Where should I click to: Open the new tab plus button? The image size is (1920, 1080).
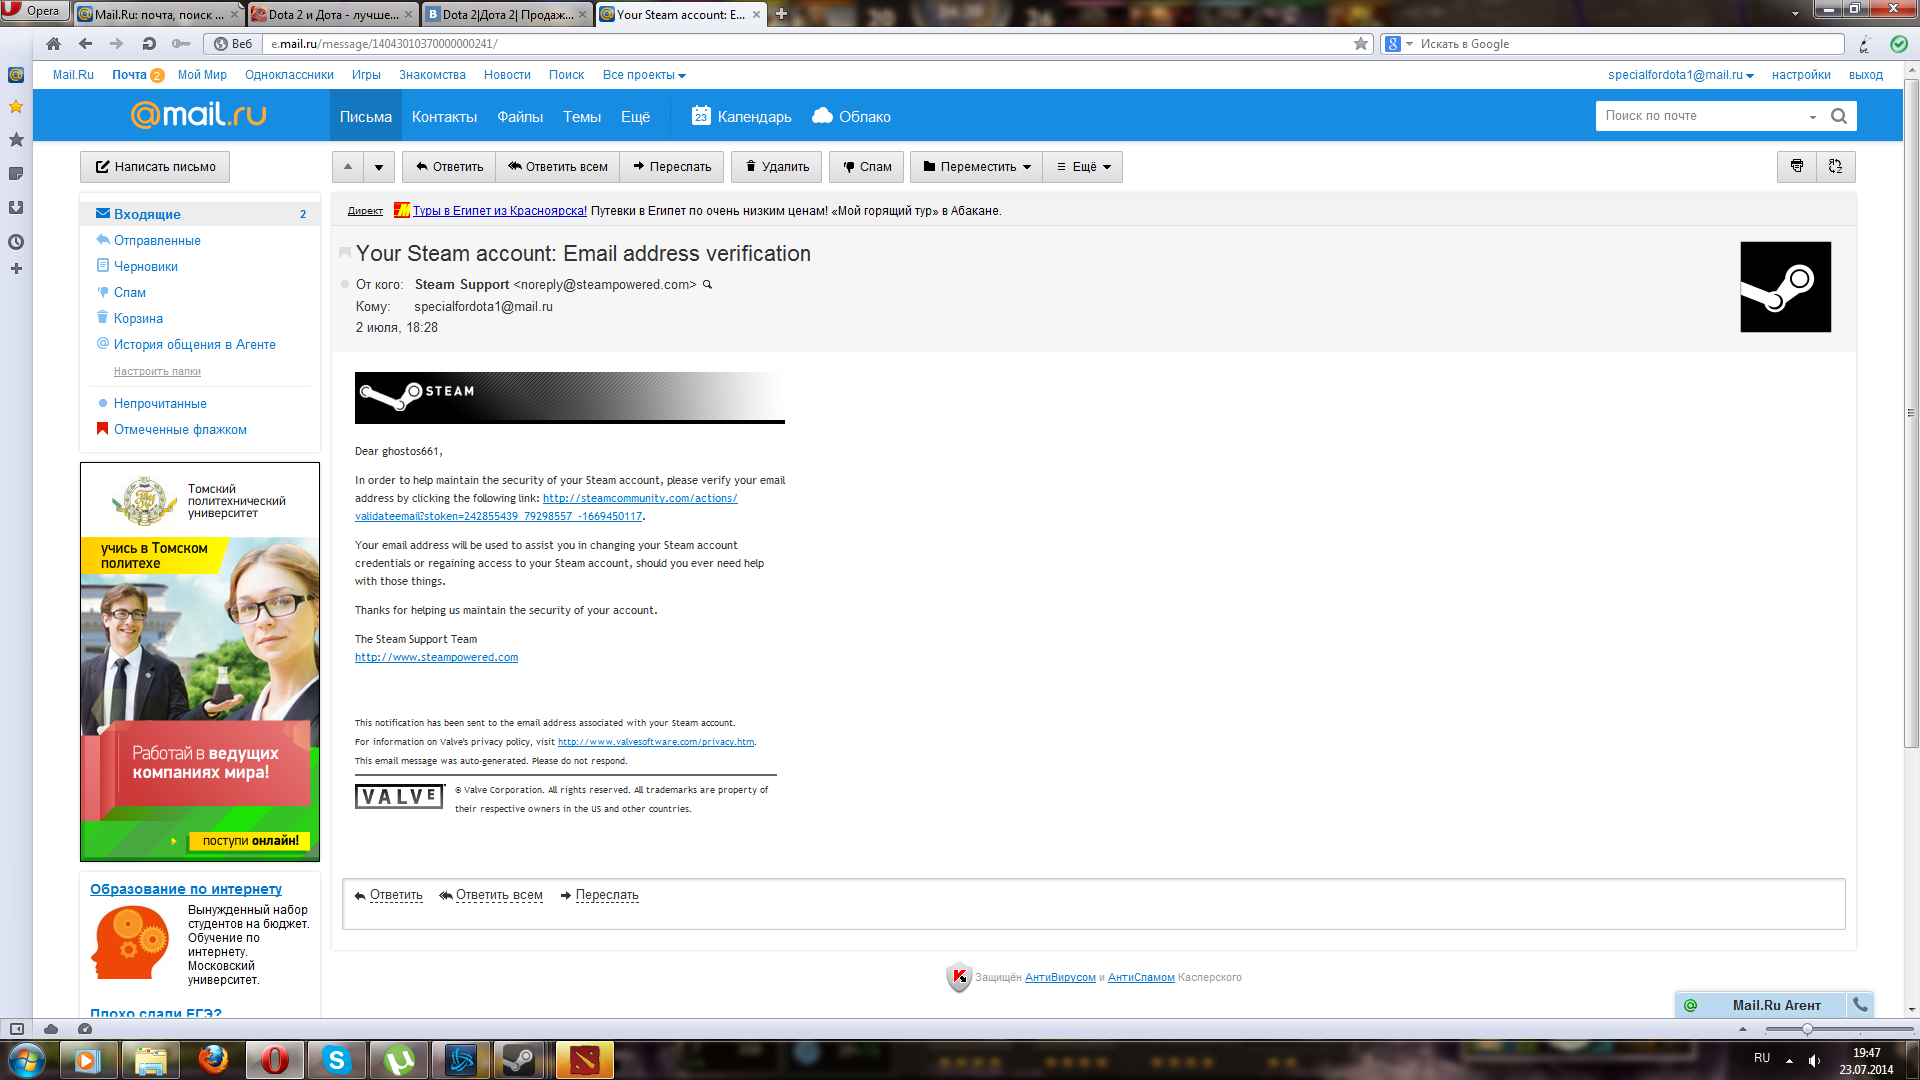(781, 14)
